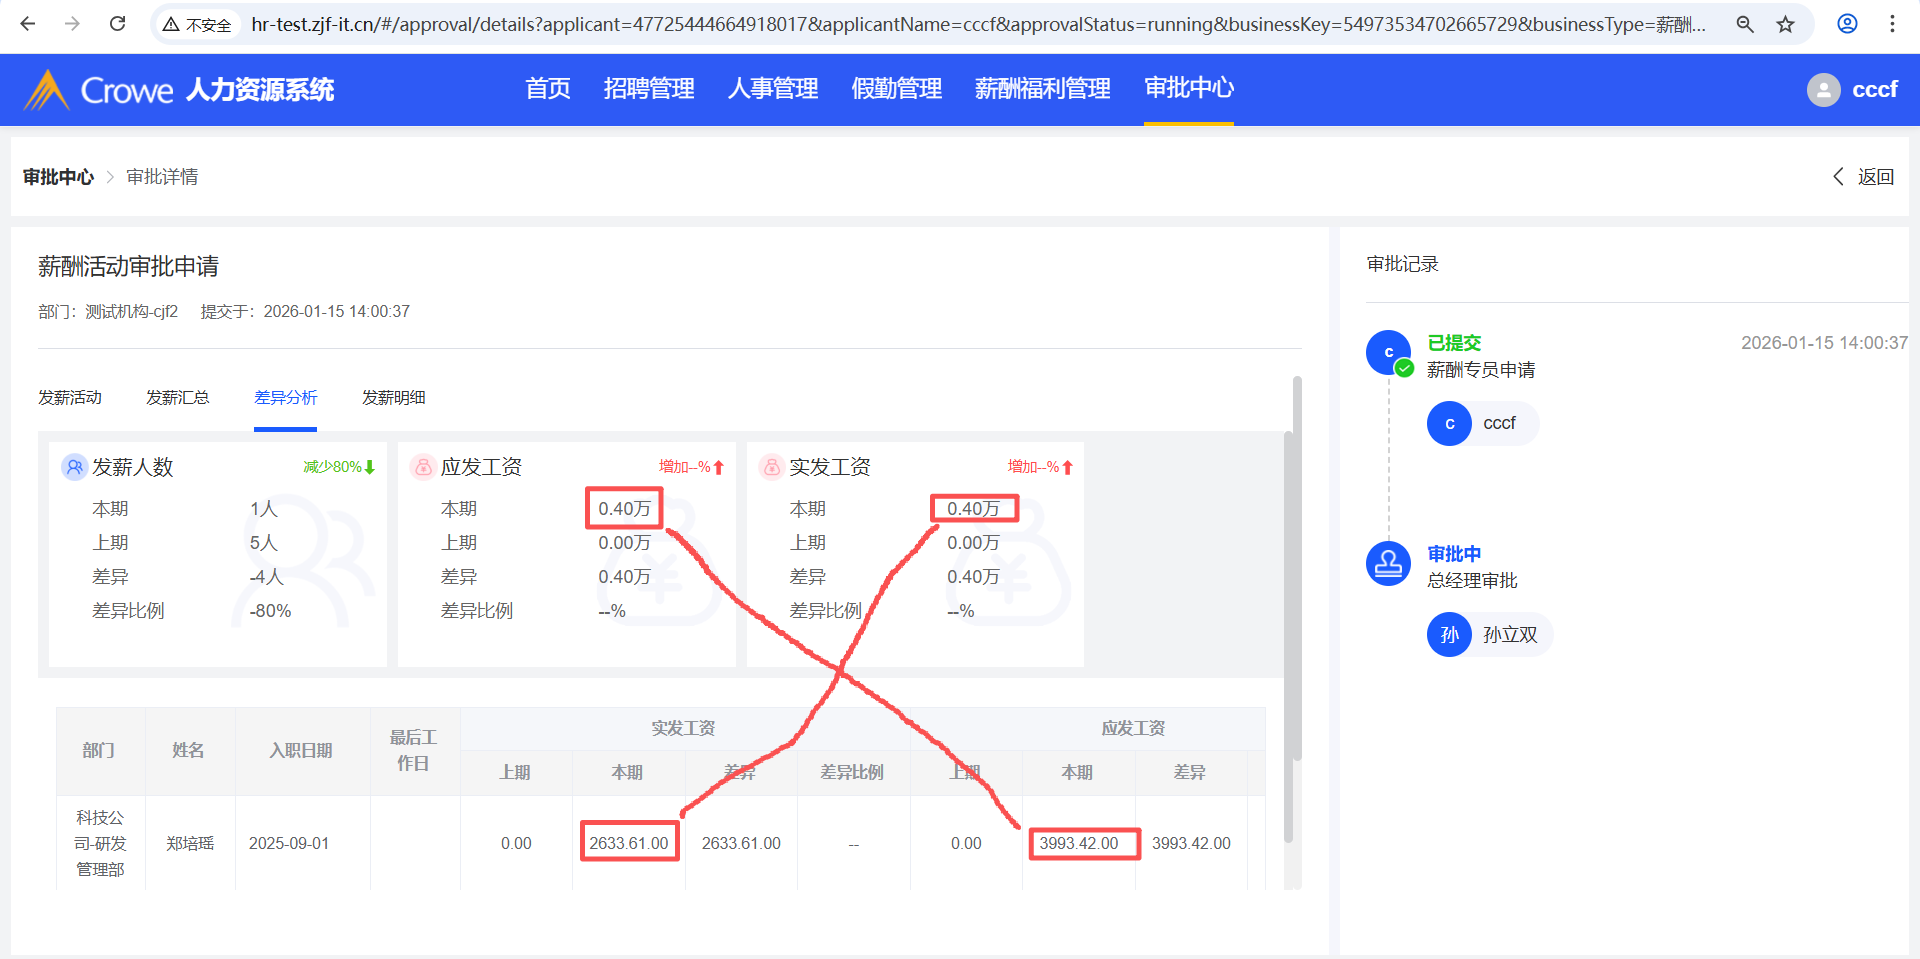Open 假勤管理 in the top navigation
Image resolution: width=1920 pixels, height=959 pixels.
coord(897,89)
